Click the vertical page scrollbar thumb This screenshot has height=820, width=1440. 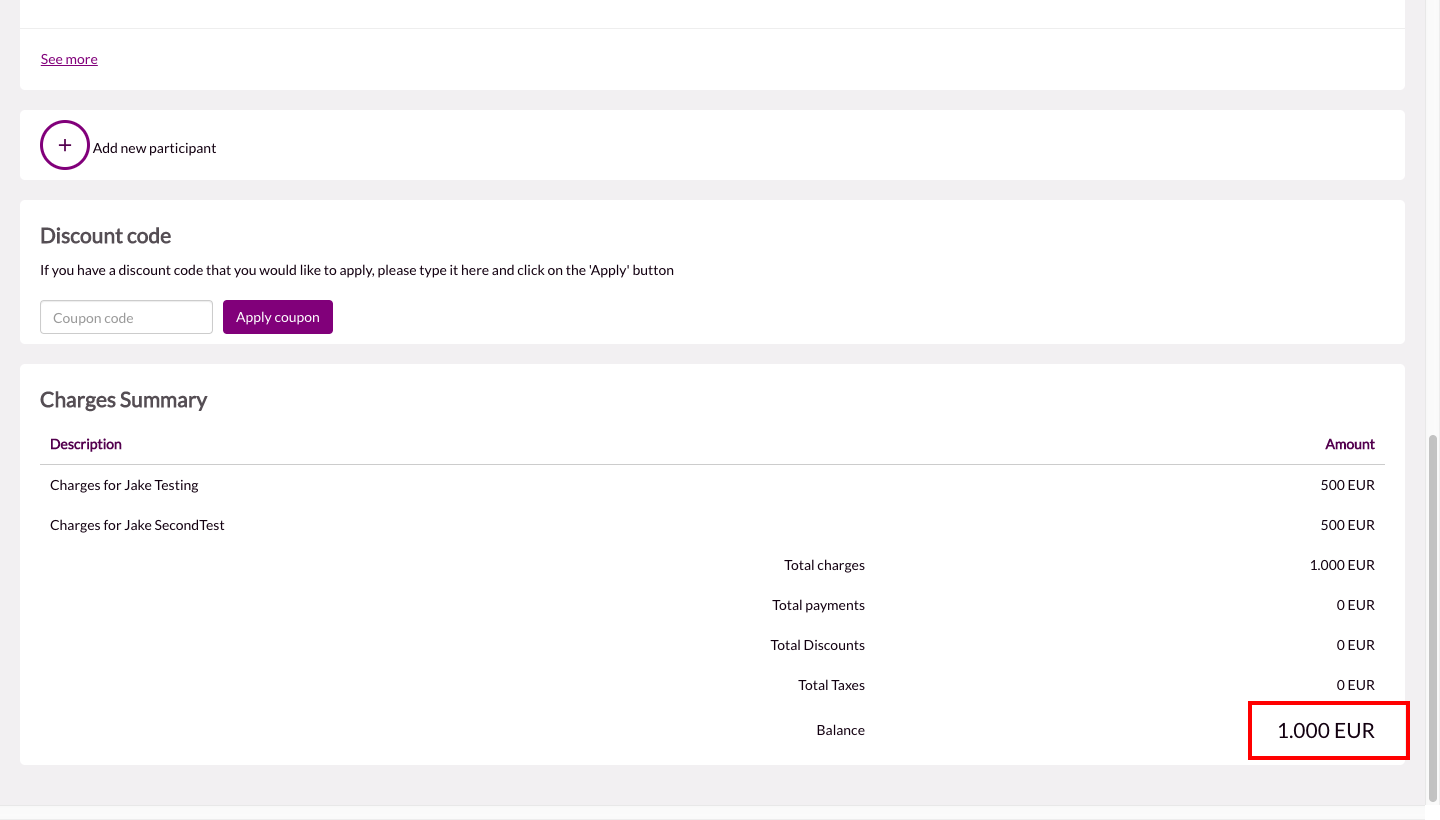click(1432, 615)
